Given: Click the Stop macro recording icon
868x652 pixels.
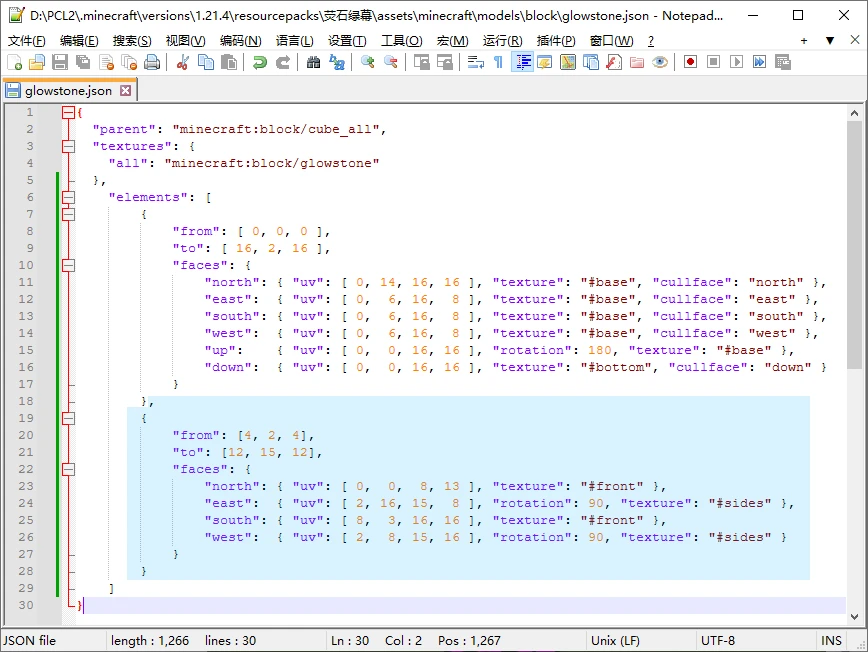Looking at the screenshot, I should tap(714, 62).
